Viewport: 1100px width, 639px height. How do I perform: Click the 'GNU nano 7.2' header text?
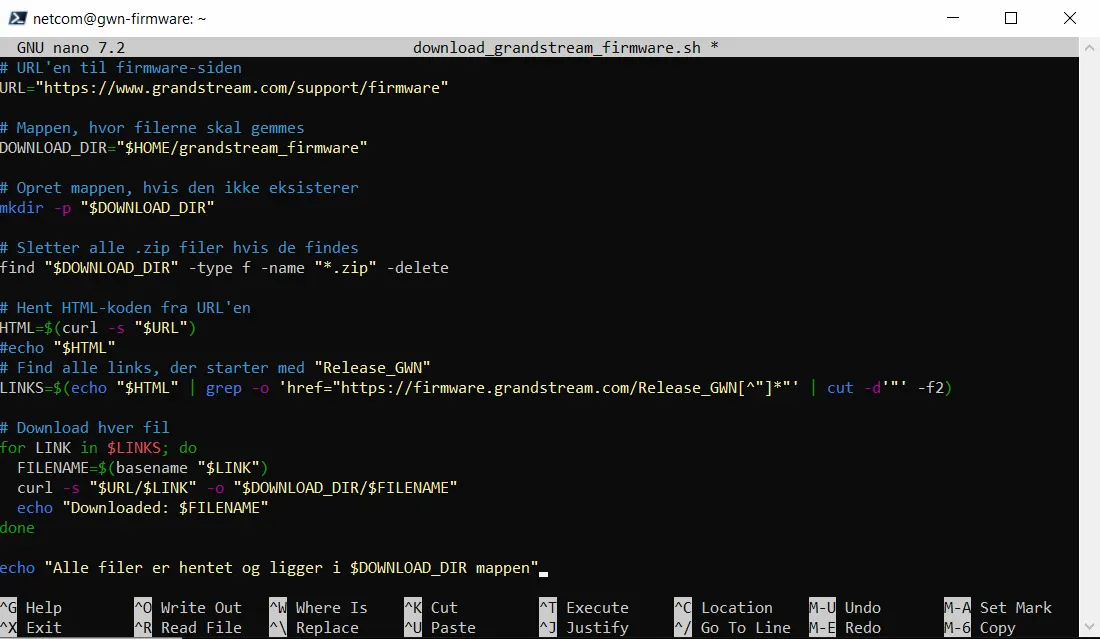[x=71, y=48]
